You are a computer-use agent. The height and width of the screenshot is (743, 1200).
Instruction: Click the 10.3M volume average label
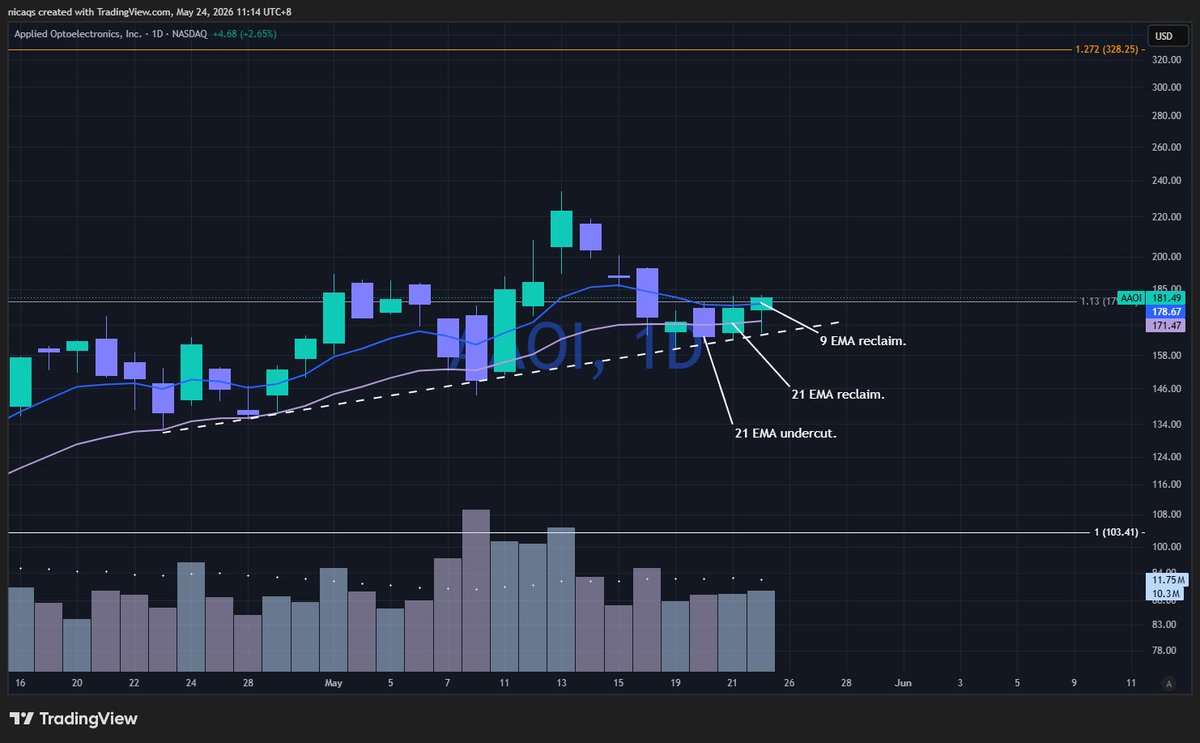[1164, 594]
